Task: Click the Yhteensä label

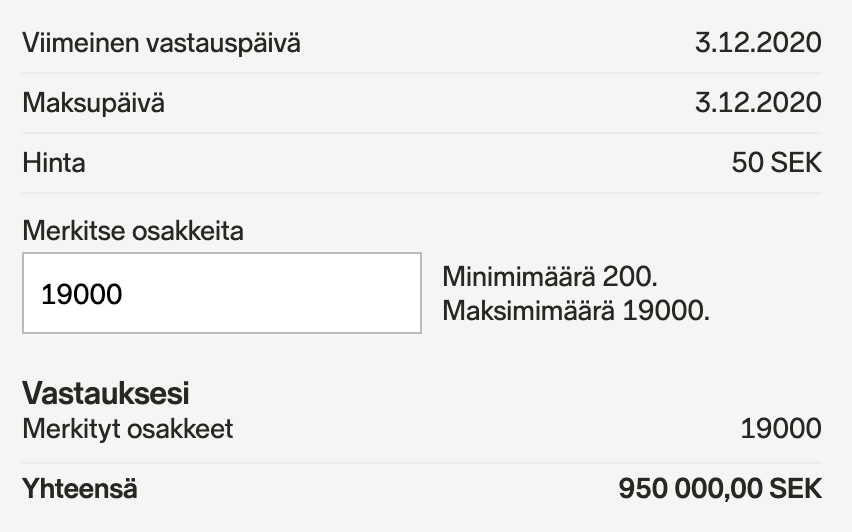Action: pos(80,490)
